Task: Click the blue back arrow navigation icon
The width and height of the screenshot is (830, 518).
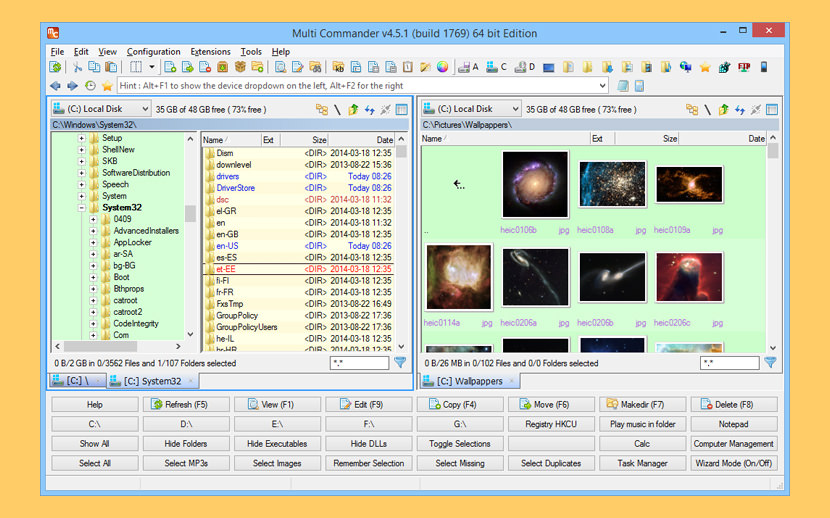Action: point(56,86)
